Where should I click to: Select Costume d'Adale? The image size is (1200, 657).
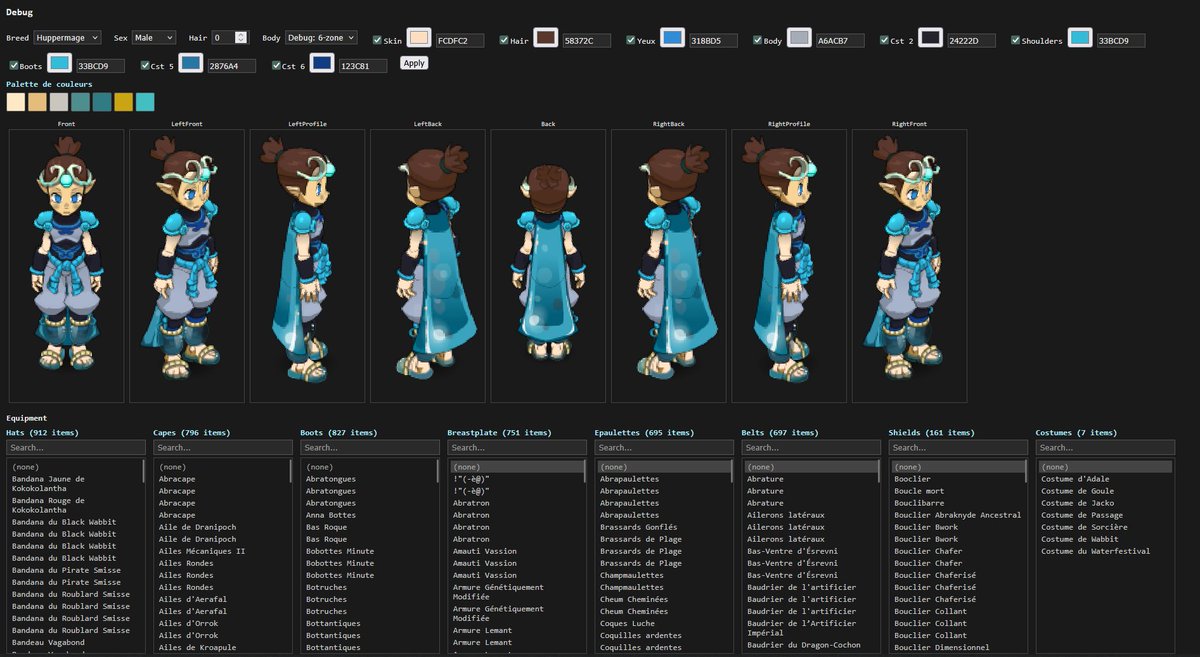tap(1104, 479)
